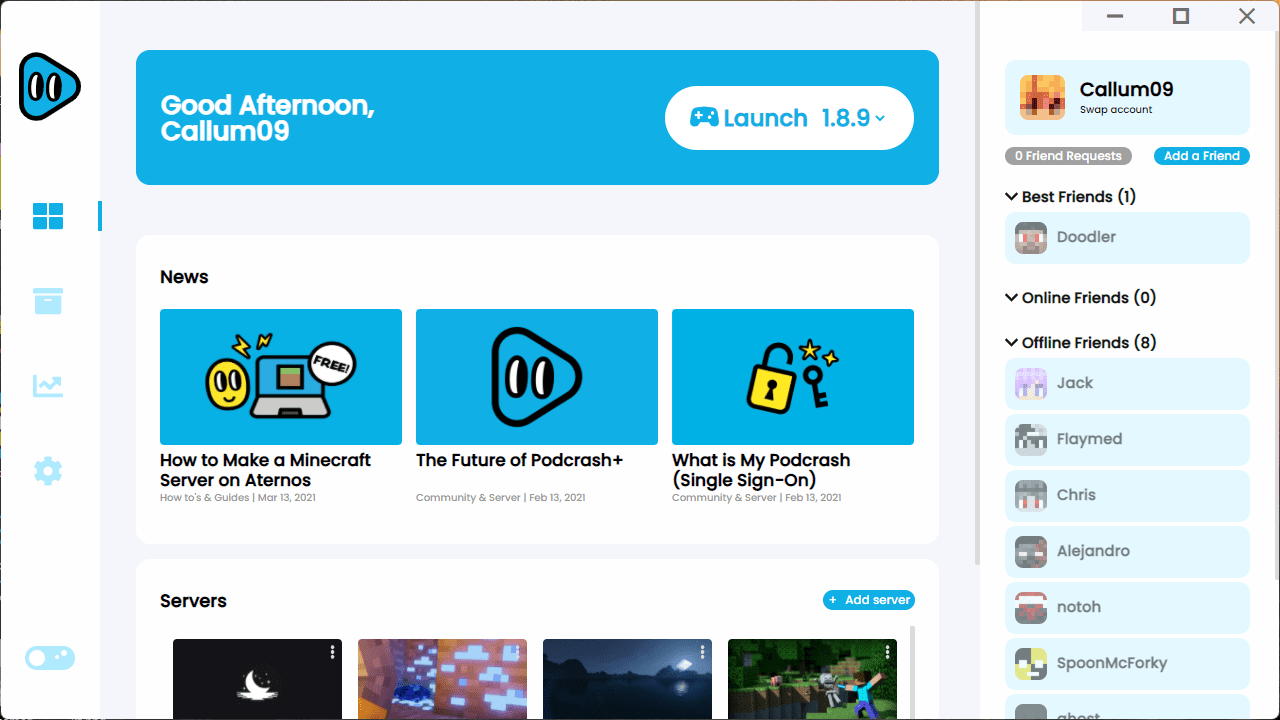Close the launcher window

coord(1247,16)
